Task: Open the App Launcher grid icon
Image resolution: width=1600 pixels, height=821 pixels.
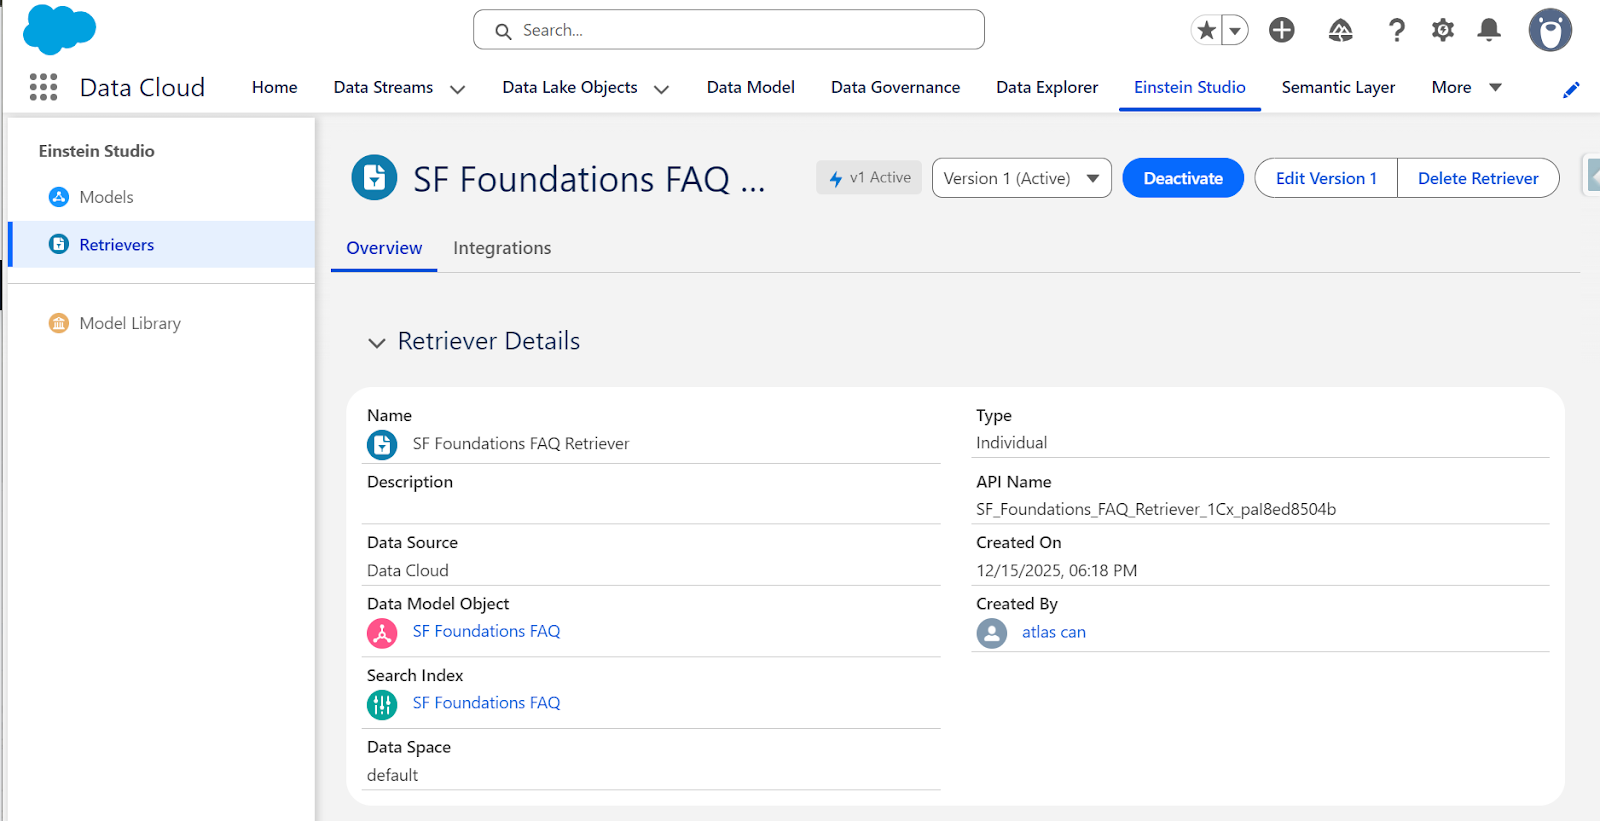Action: coord(43,88)
